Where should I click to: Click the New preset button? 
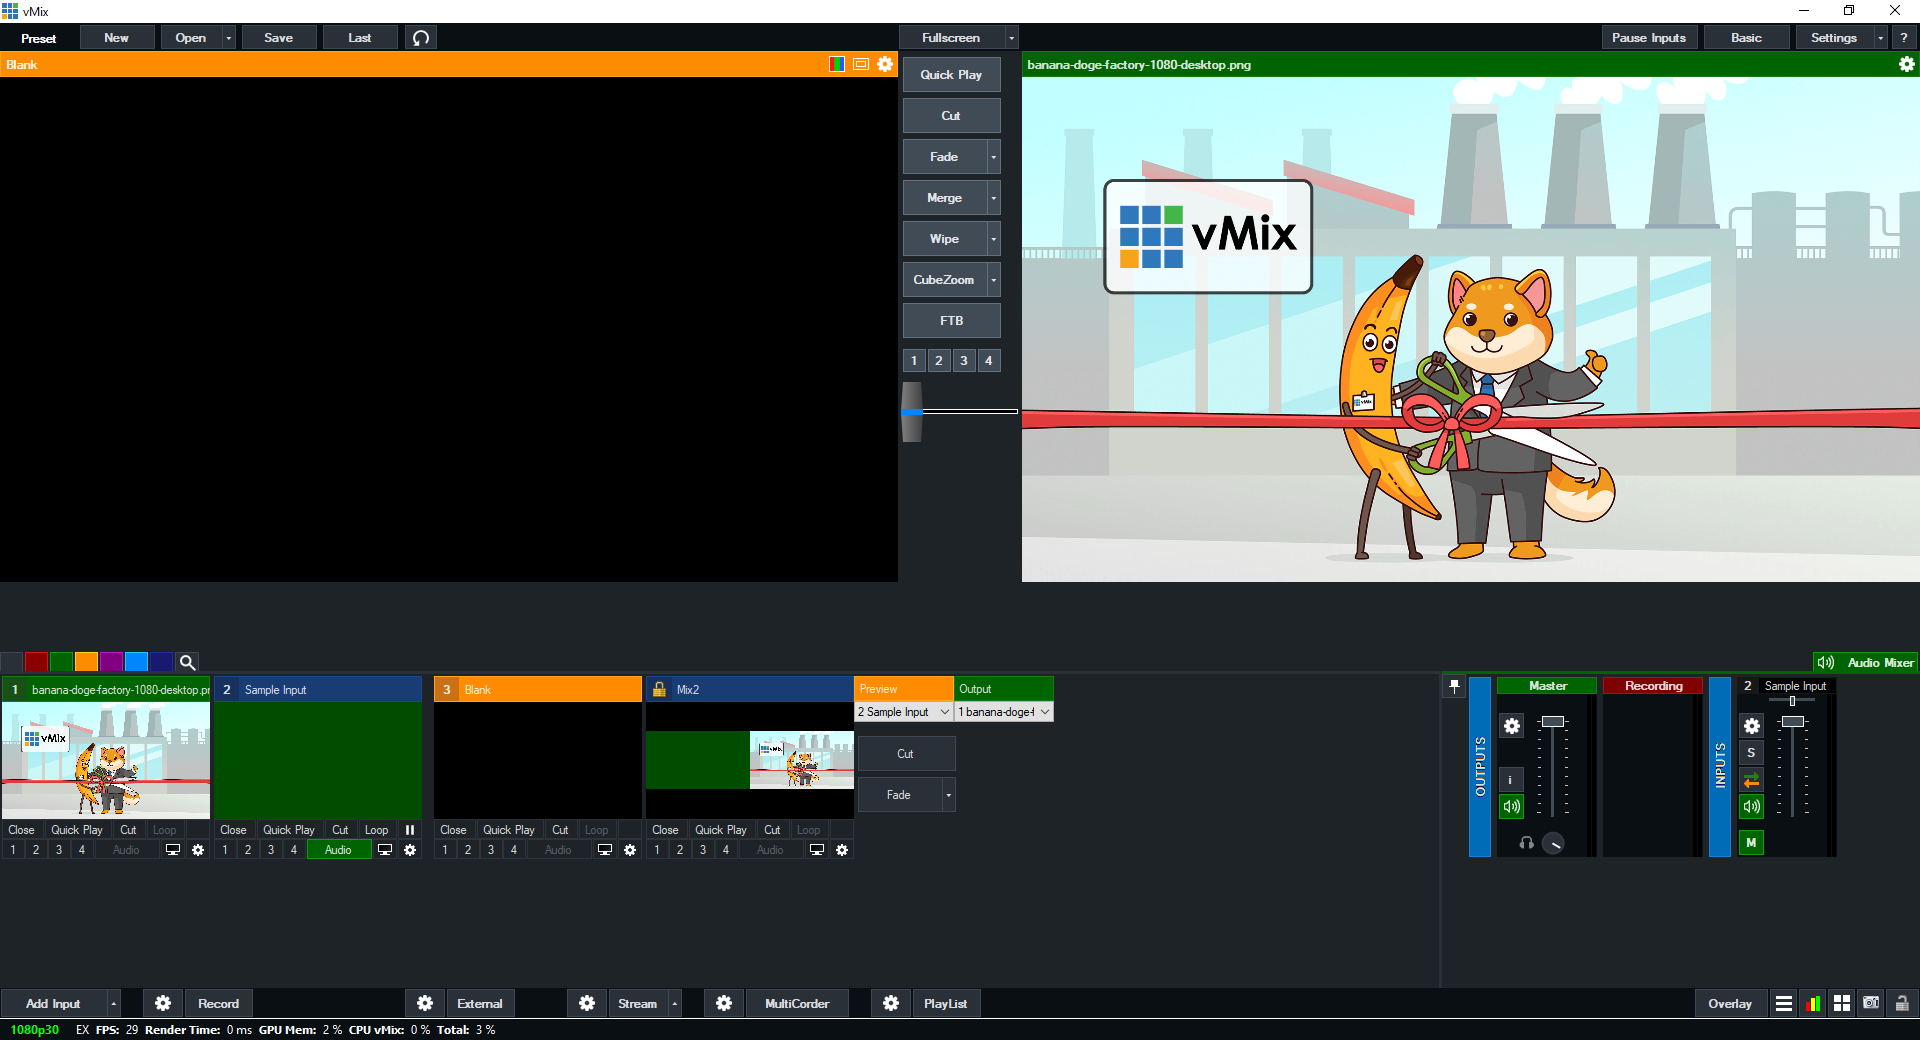(x=116, y=38)
